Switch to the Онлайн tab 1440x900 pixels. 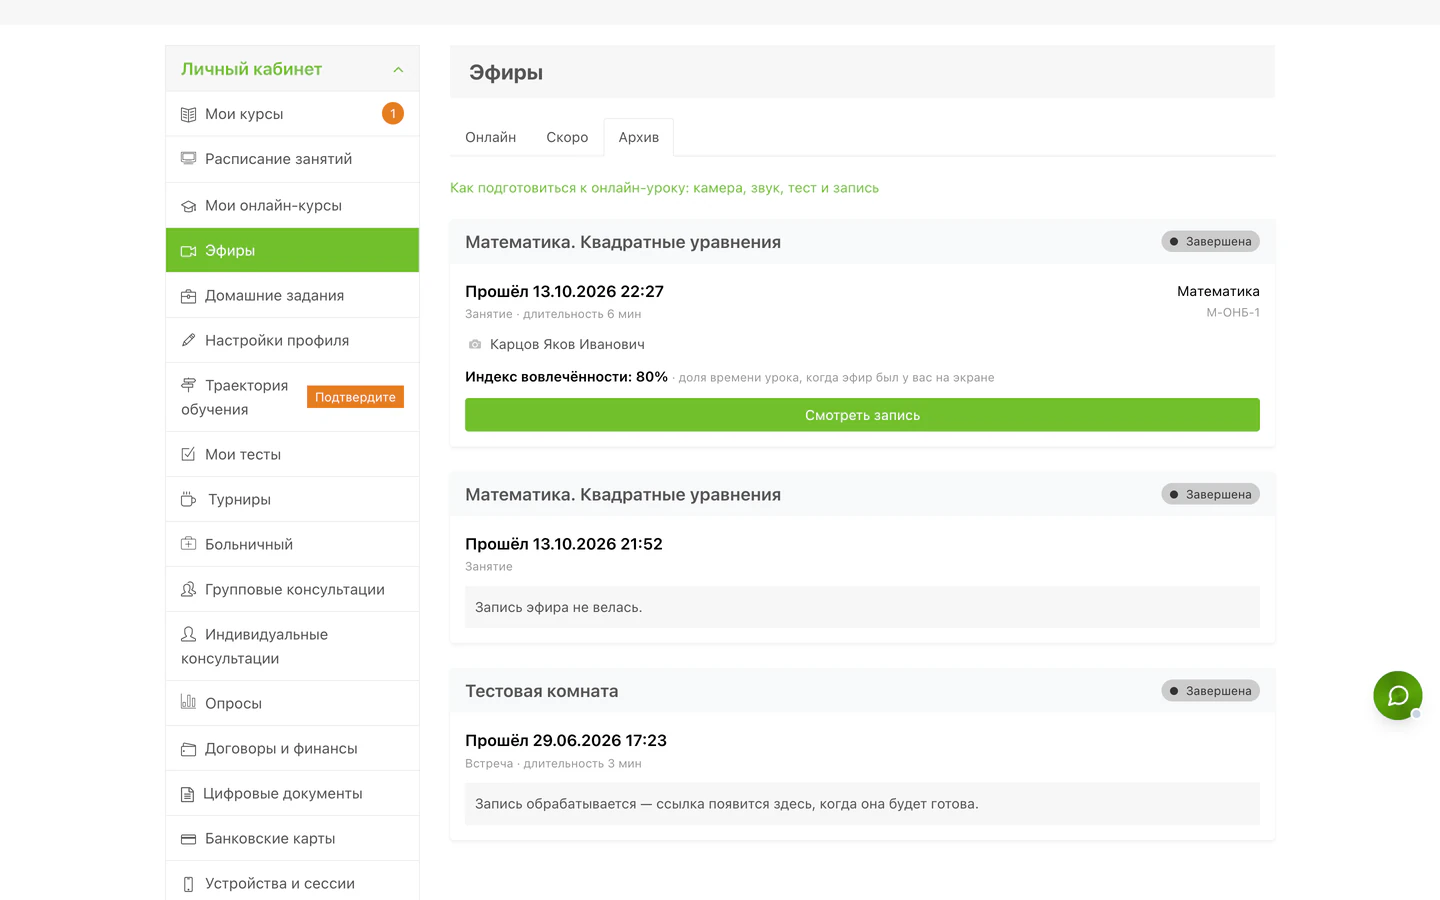tap(491, 138)
